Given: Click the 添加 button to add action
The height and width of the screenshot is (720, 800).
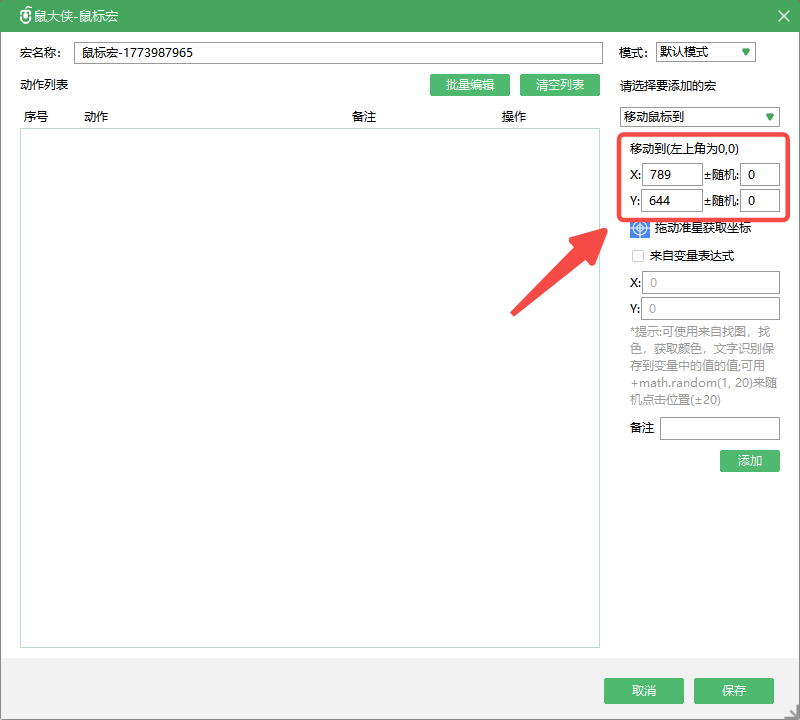Looking at the screenshot, I should click(x=749, y=461).
